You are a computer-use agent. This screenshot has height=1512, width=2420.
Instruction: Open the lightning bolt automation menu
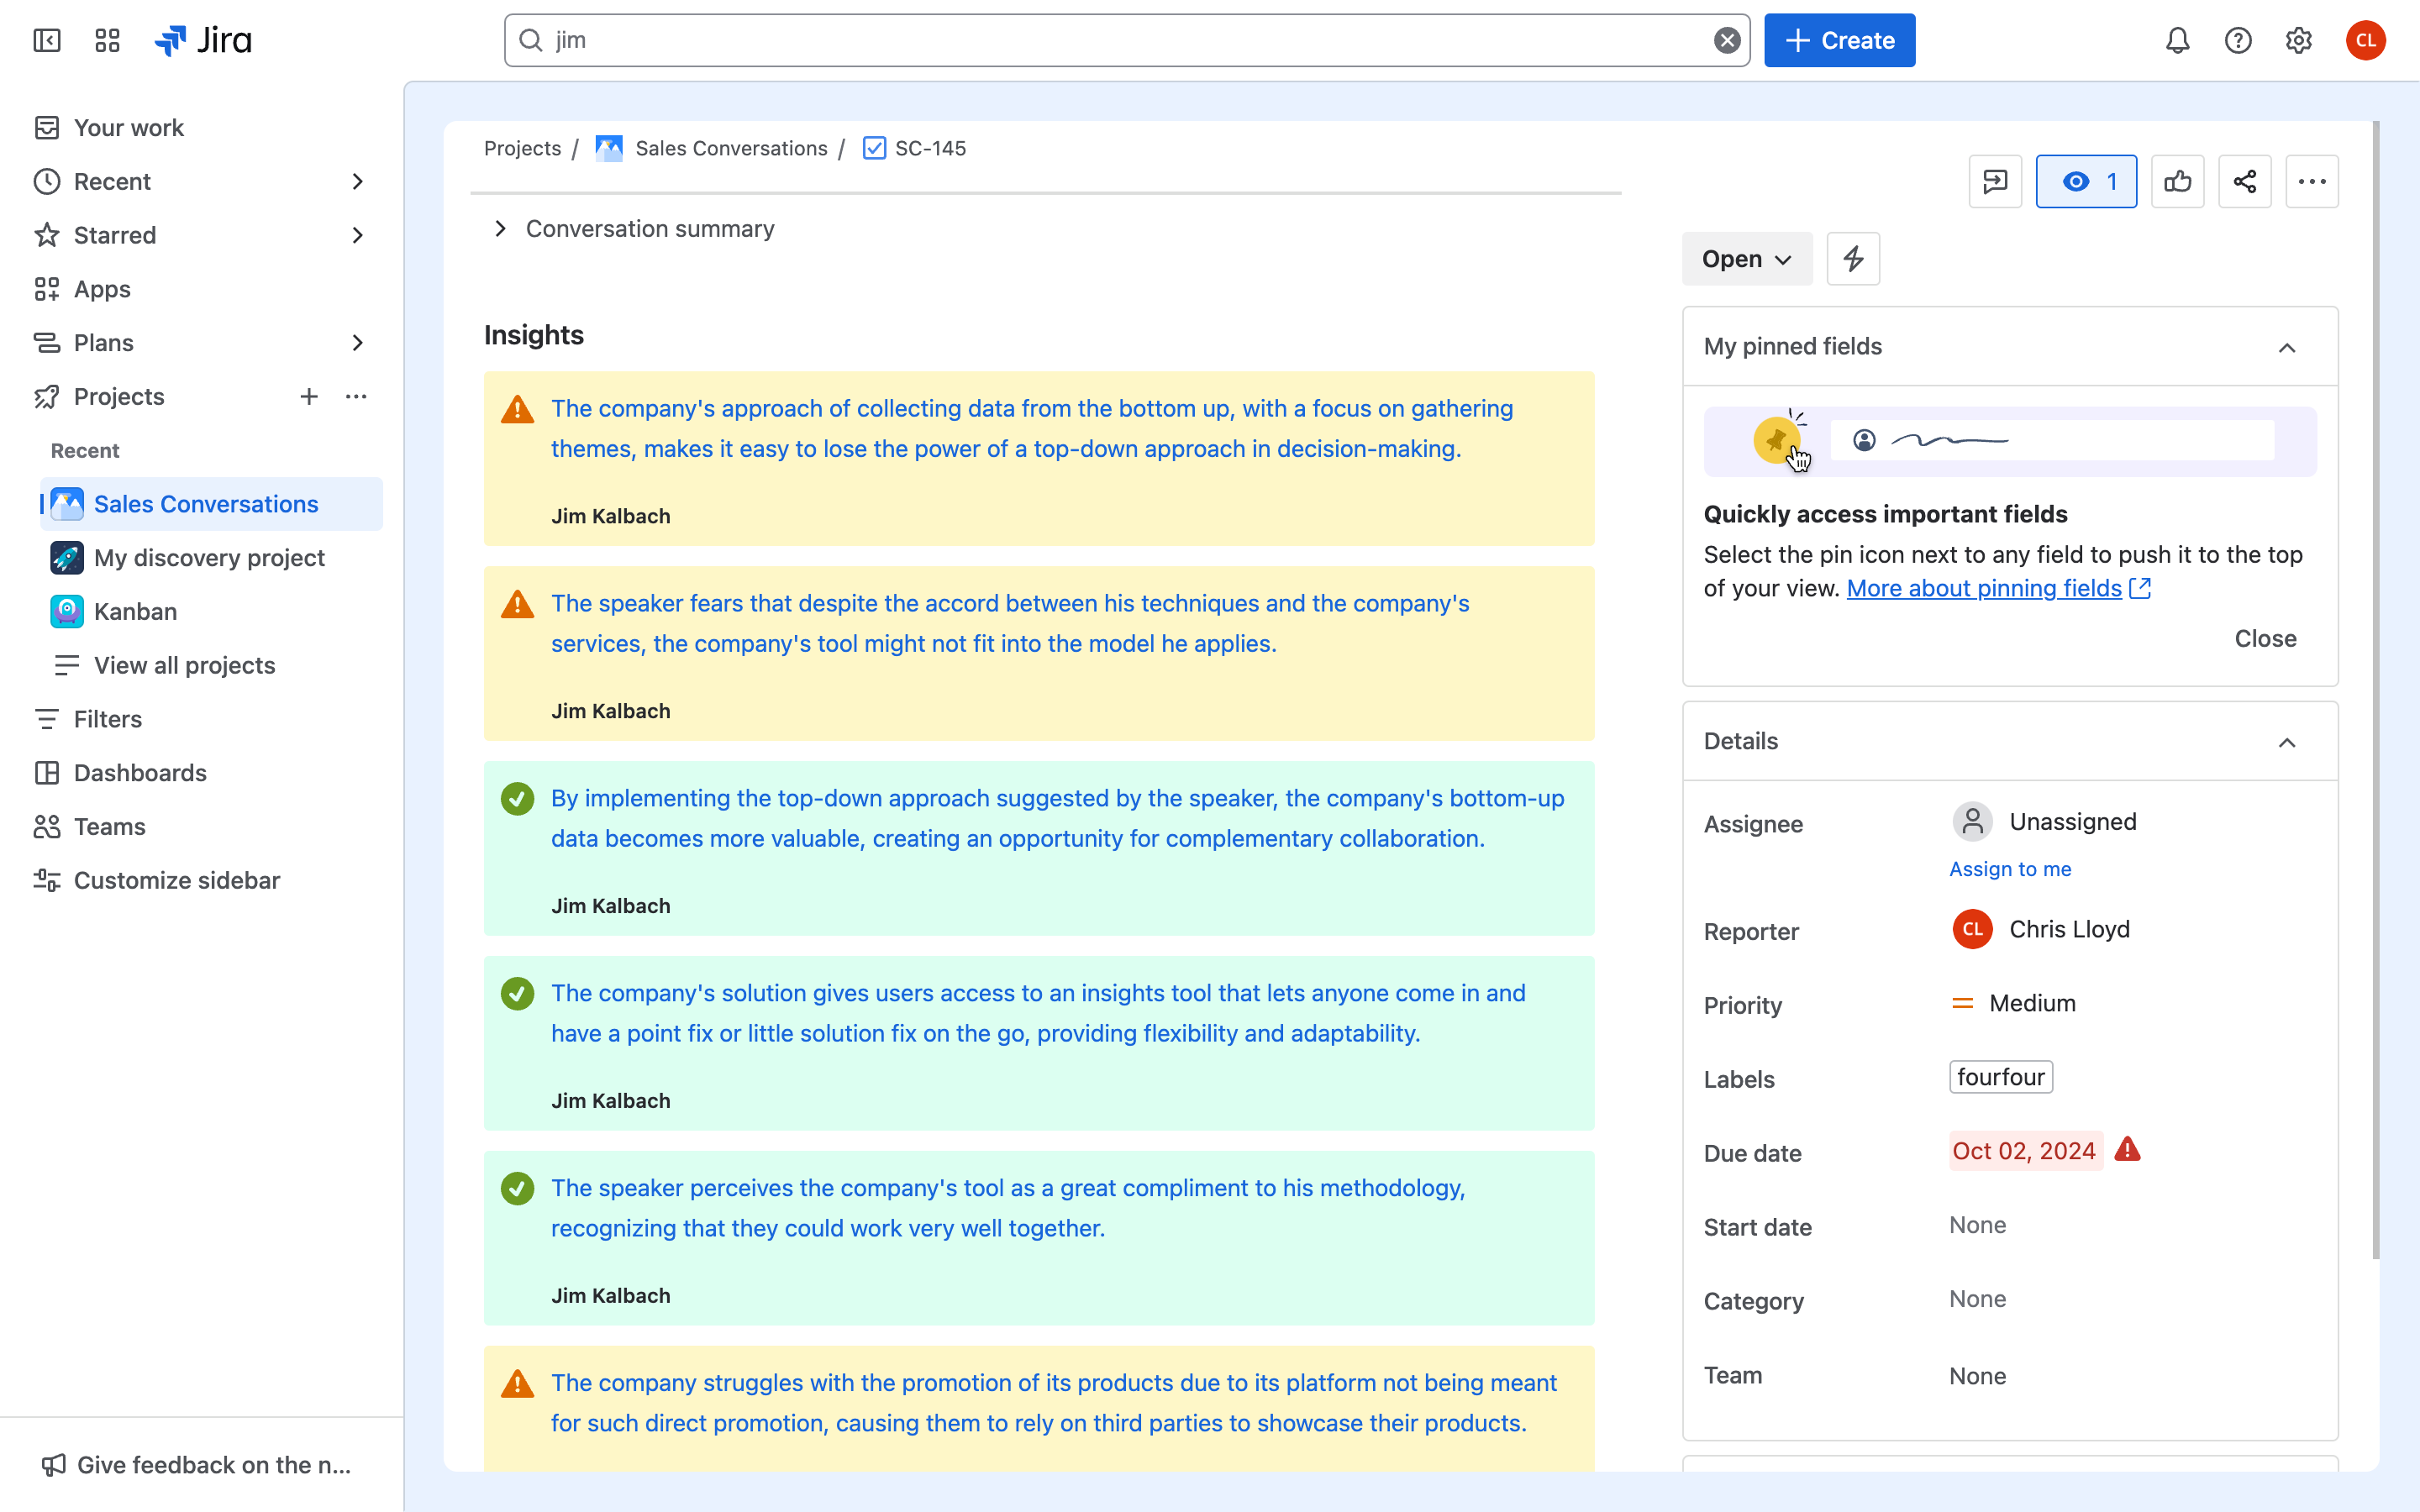(1853, 259)
